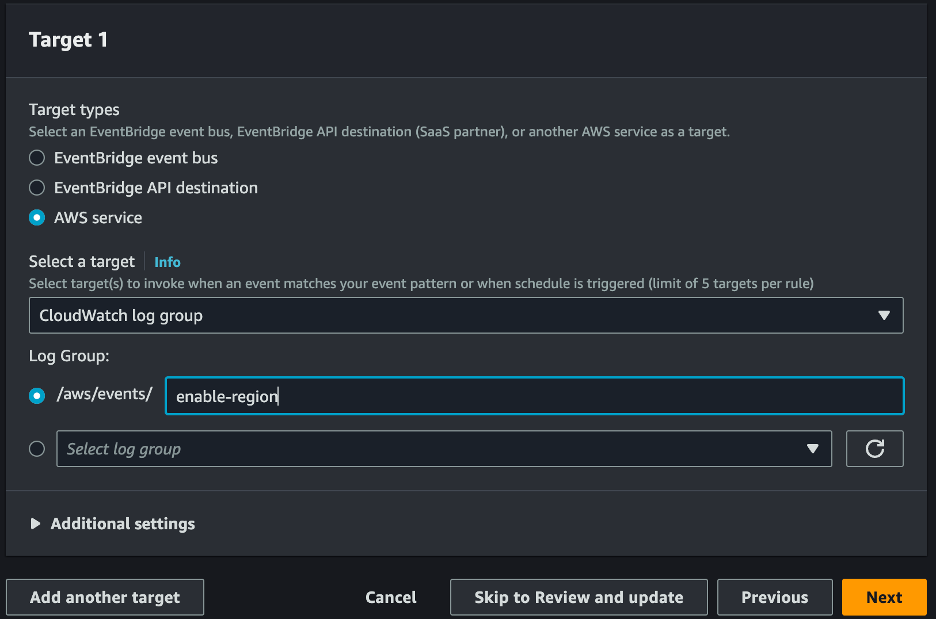Screen dimensions: 936x620
Task: Refresh the log group list
Action: click(x=874, y=448)
